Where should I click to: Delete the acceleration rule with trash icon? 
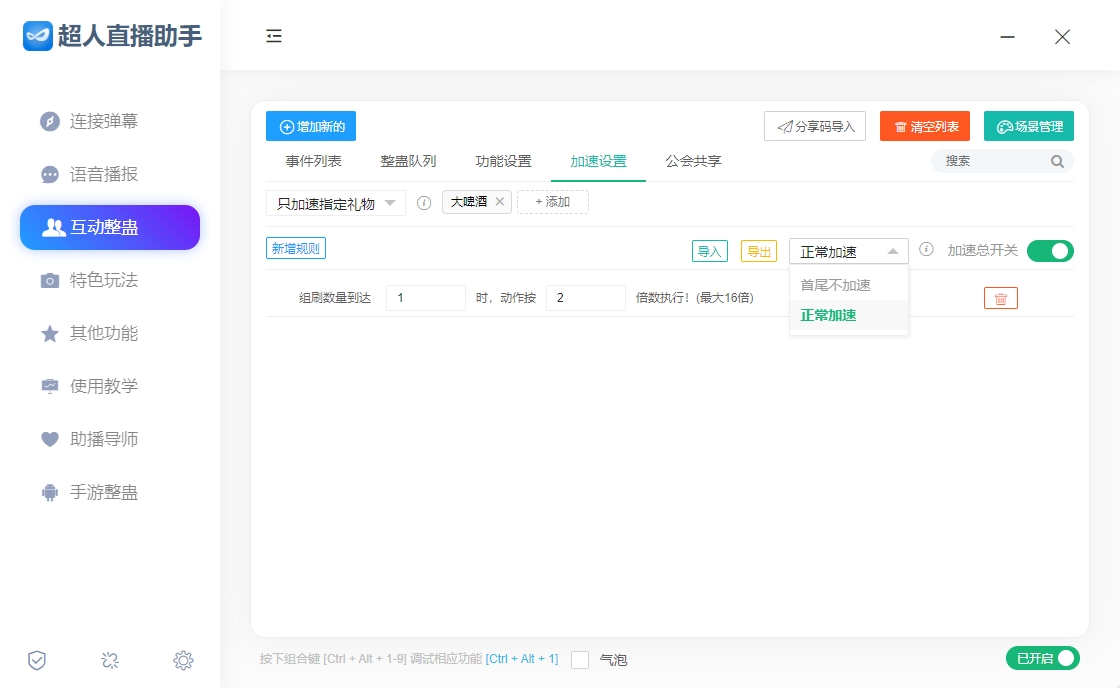(x=1000, y=298)
